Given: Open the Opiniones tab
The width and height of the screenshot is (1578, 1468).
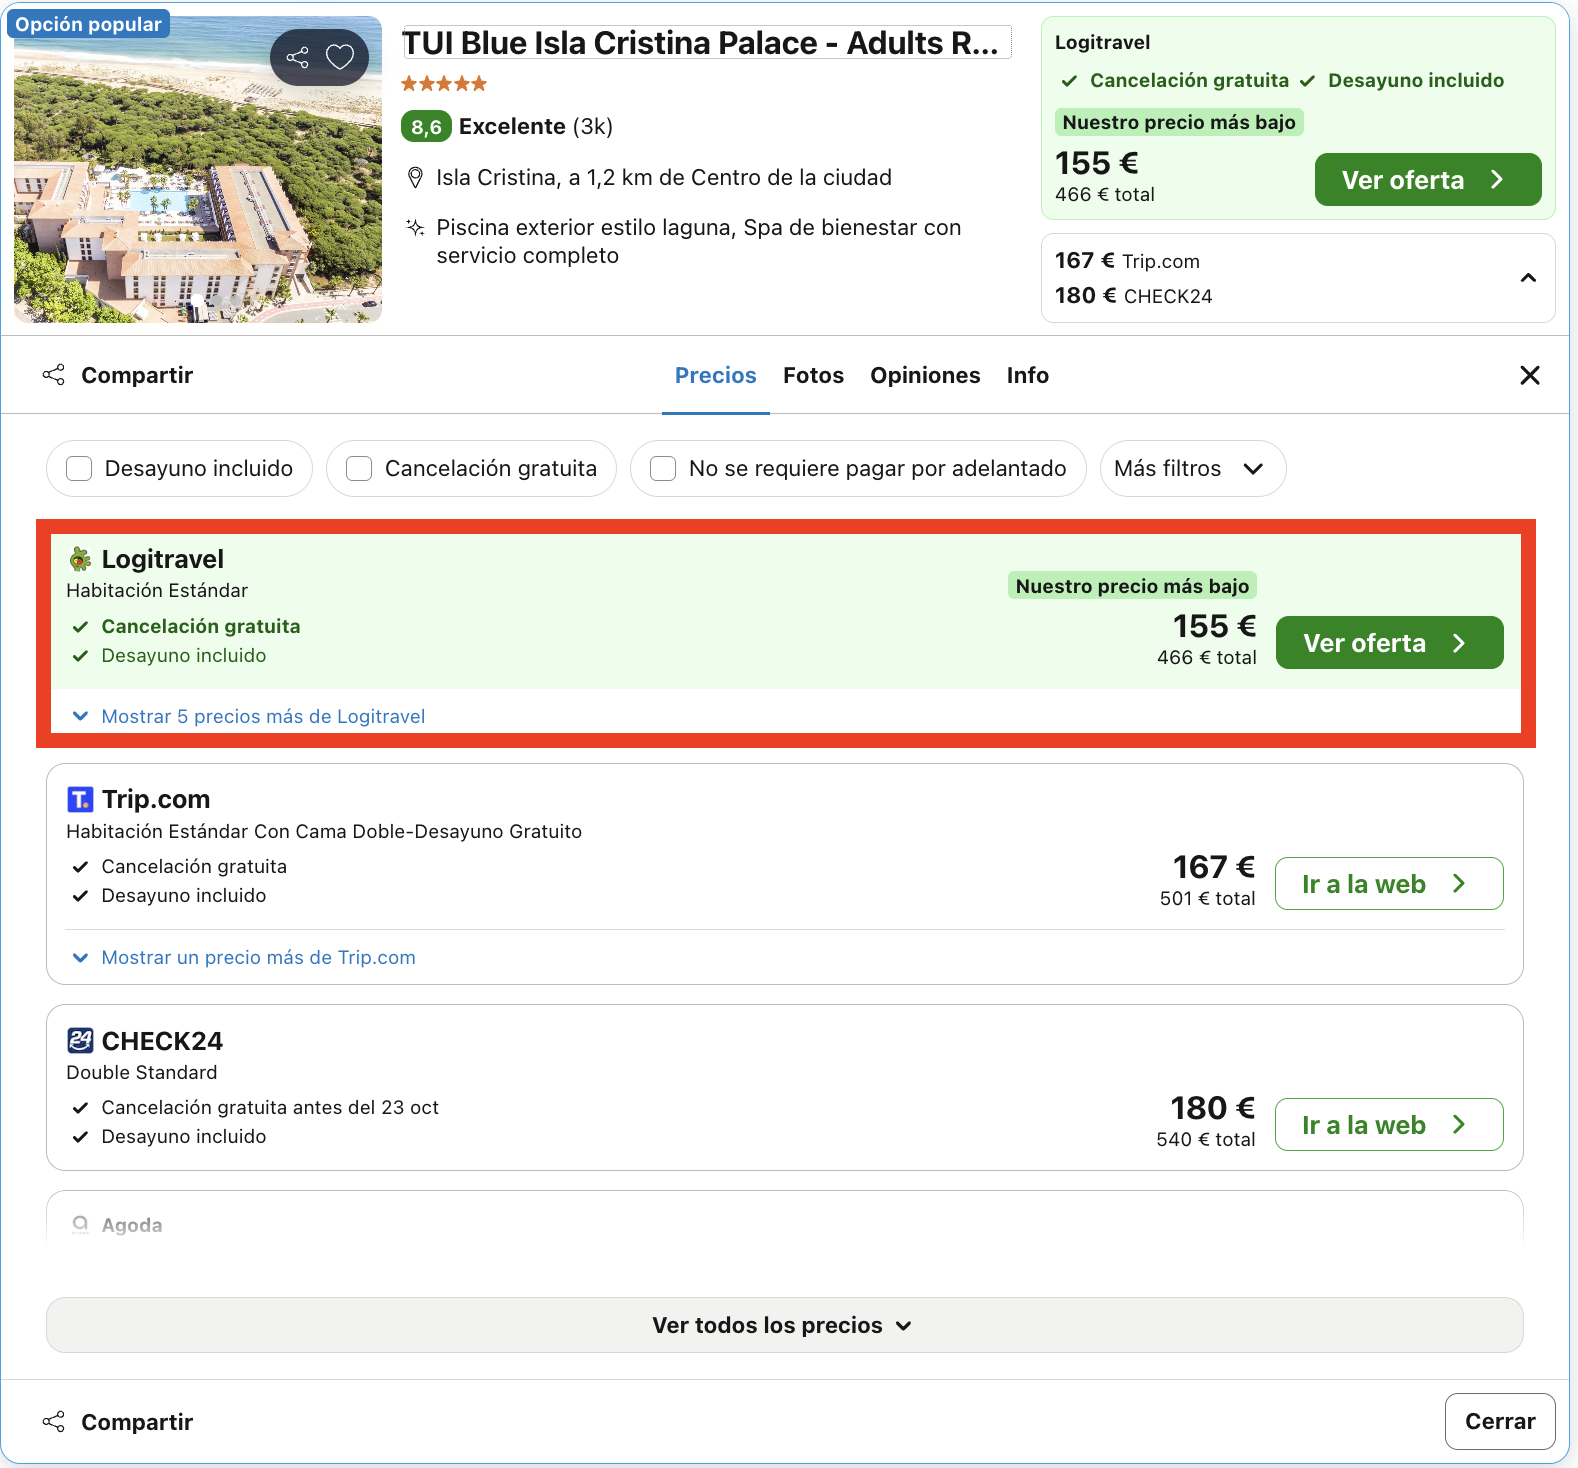Looking at the screenshot, I should pyautogui.click(x=925, y=375).
